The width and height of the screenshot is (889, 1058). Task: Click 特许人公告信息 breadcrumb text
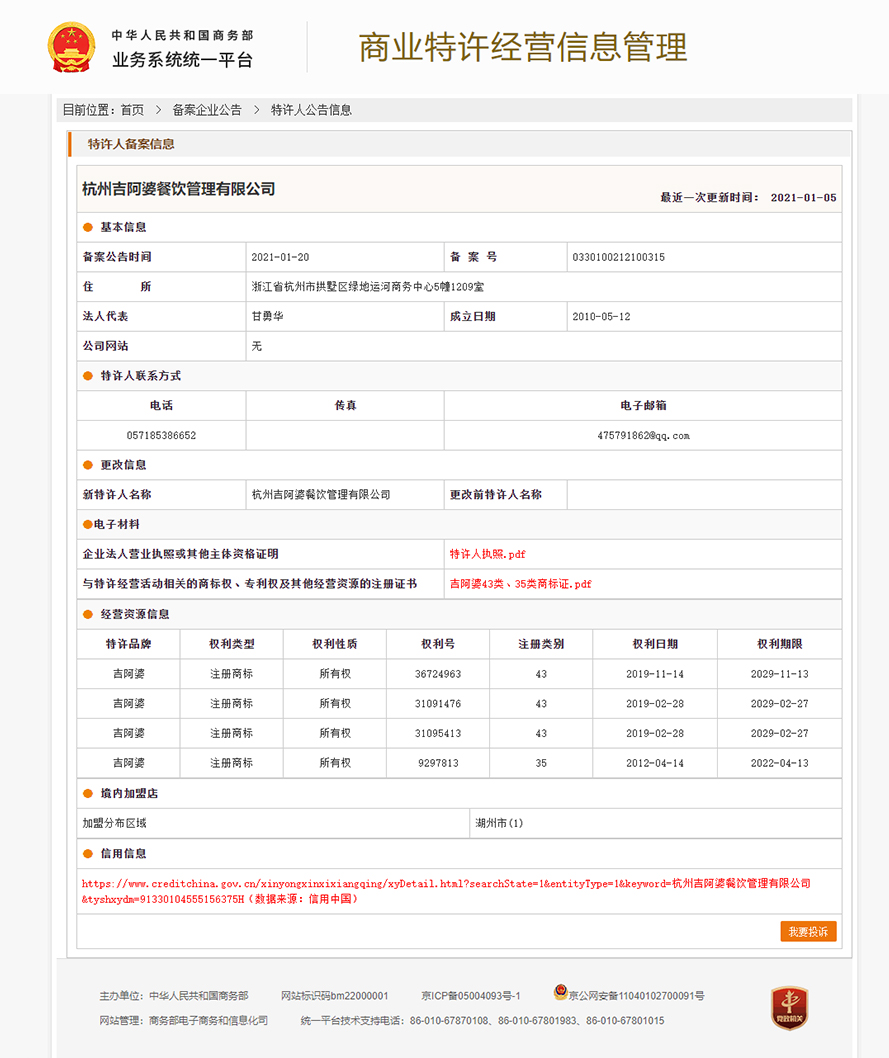coord(311,110)
